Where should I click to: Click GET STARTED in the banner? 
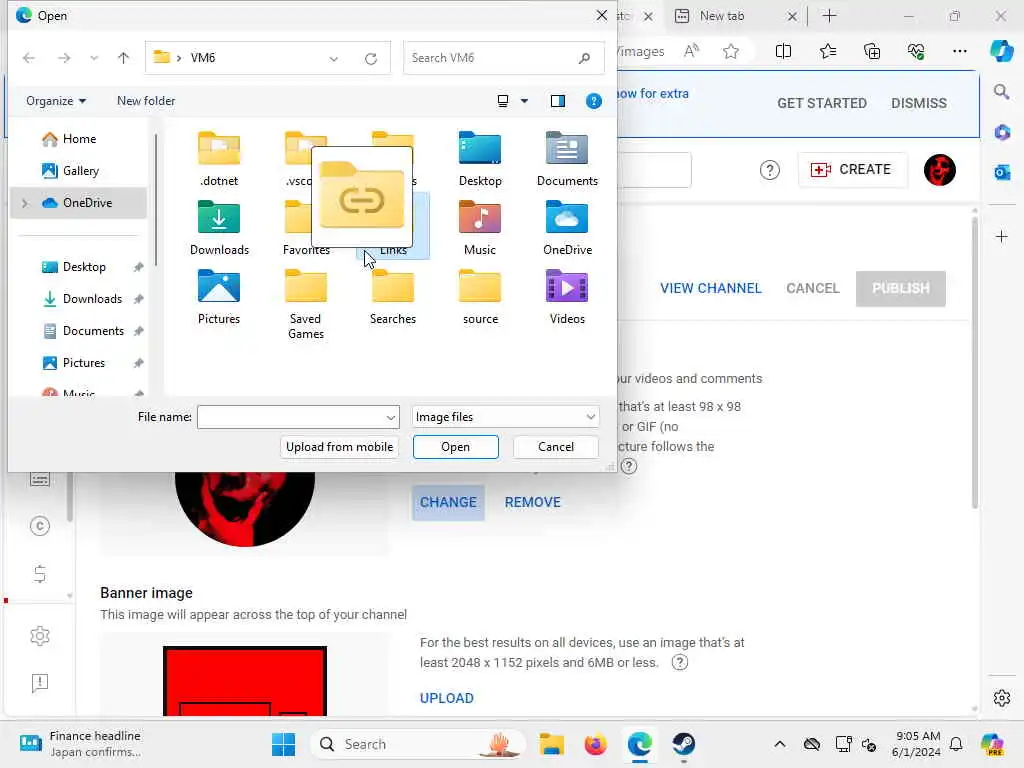coord(822,104)
